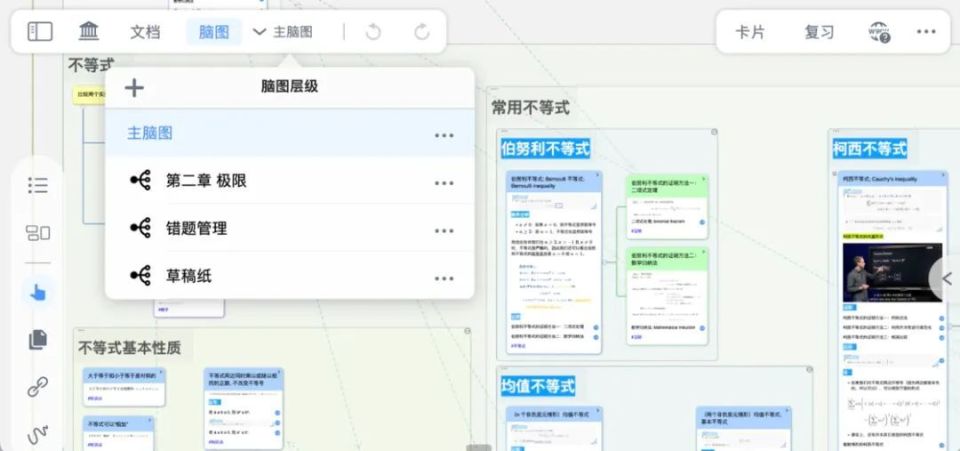Select the freehand squiggle tool
Viewport: 960px width, 451px height.
pos(38,435)
